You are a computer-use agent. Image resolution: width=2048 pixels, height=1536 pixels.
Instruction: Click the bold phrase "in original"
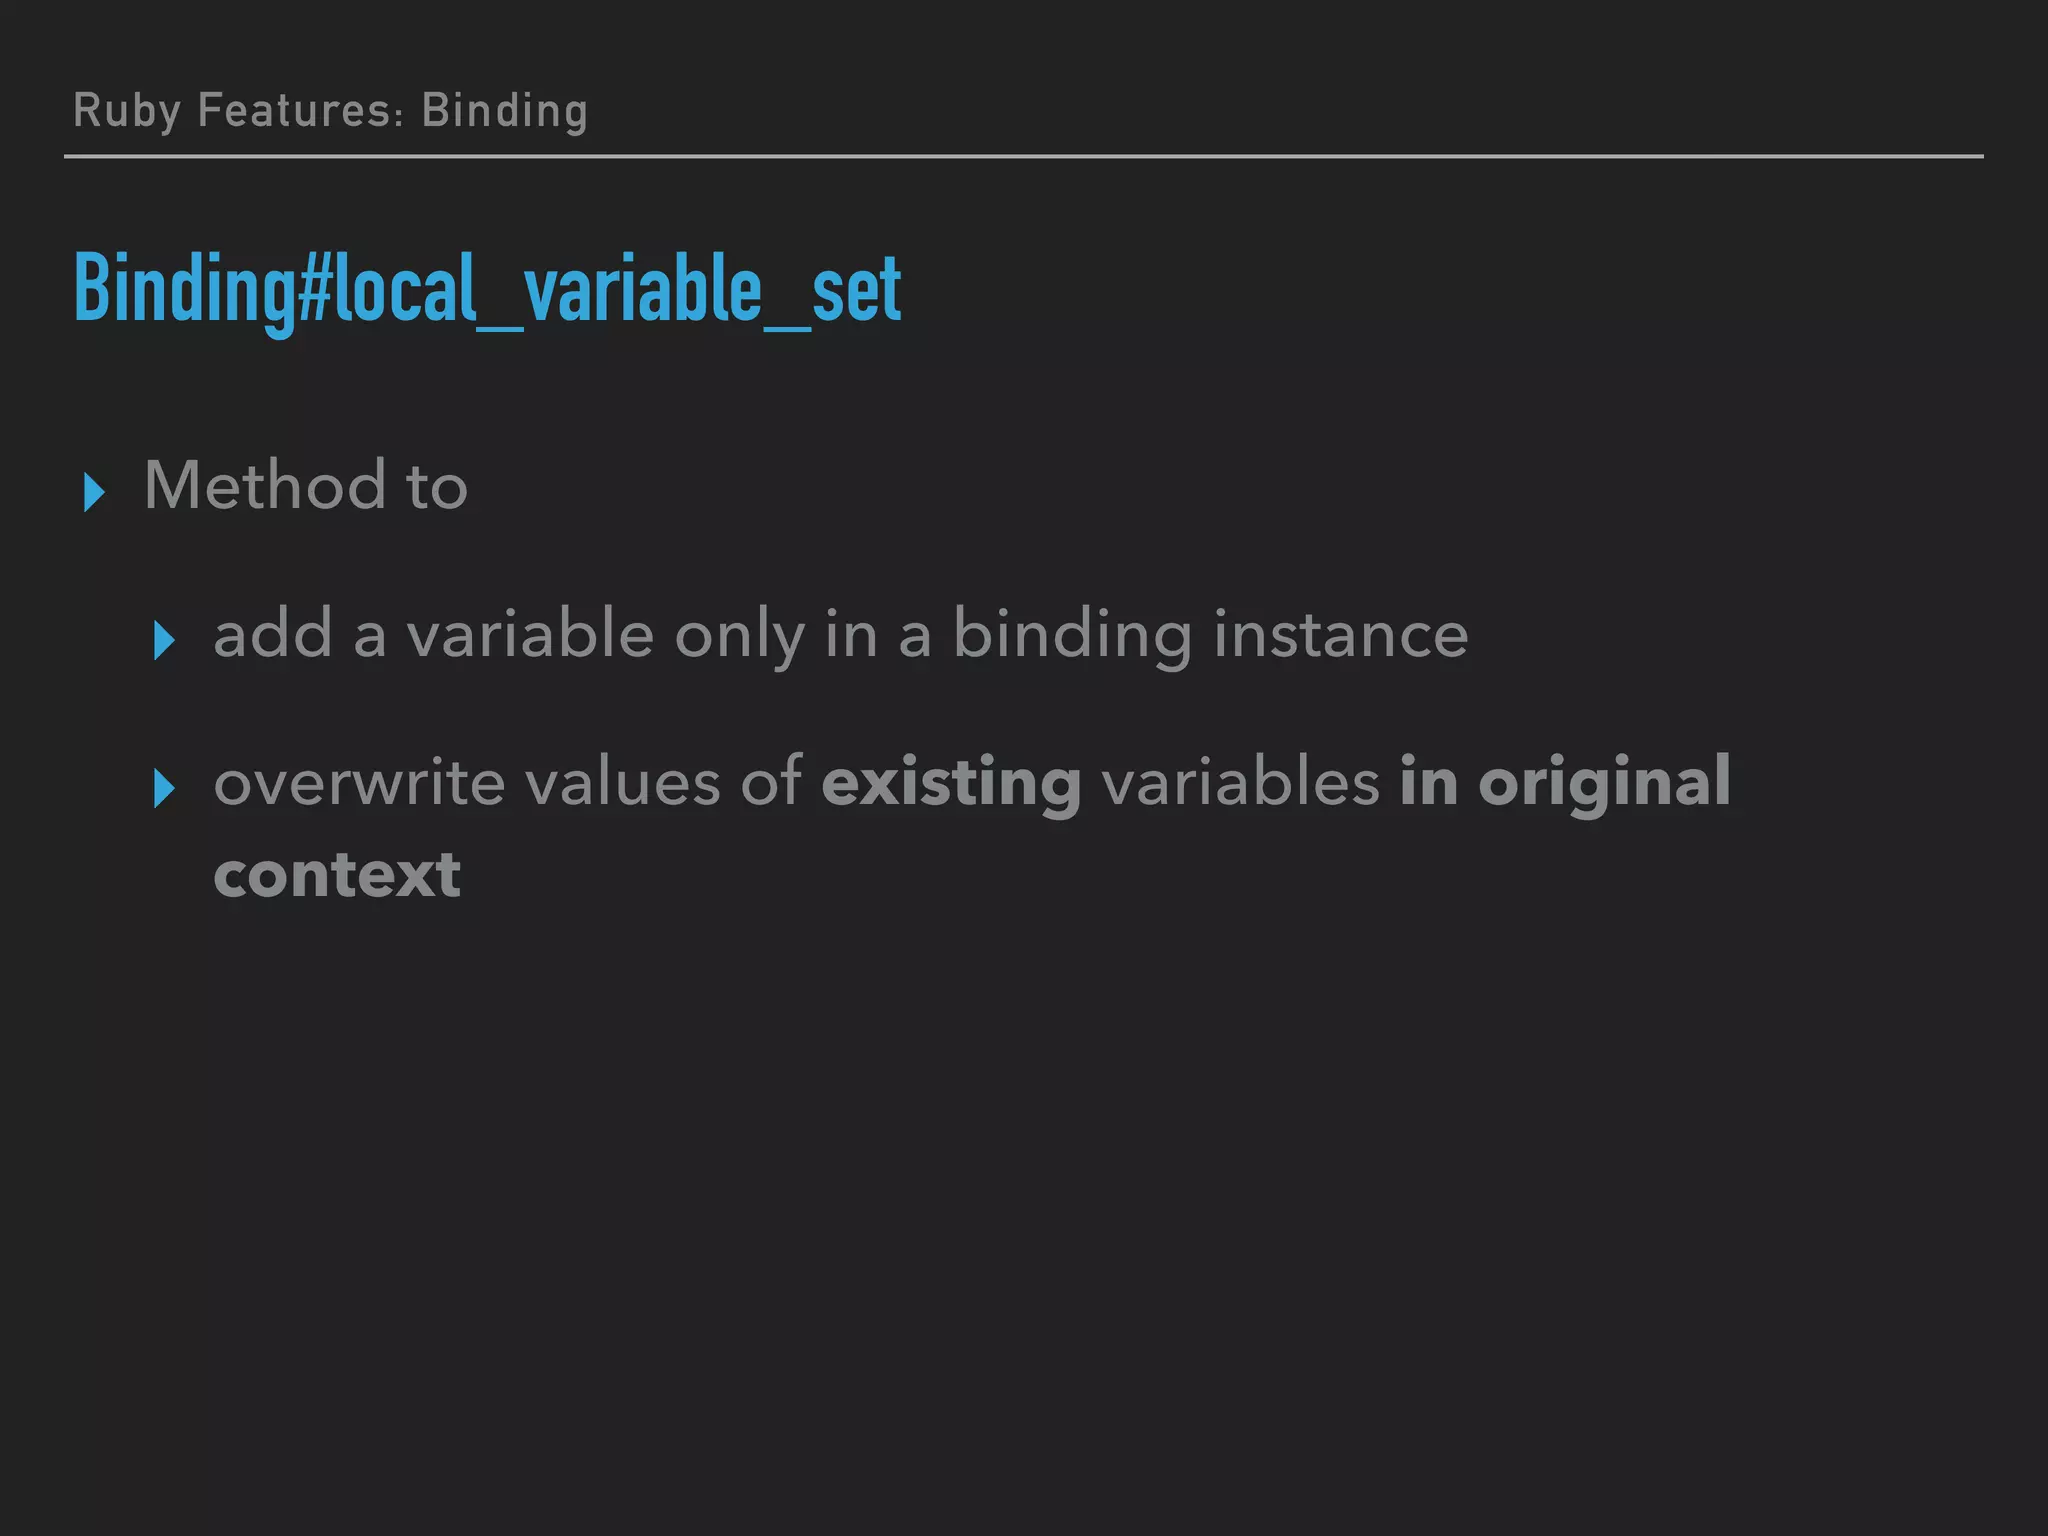[x=1564, y=782]
